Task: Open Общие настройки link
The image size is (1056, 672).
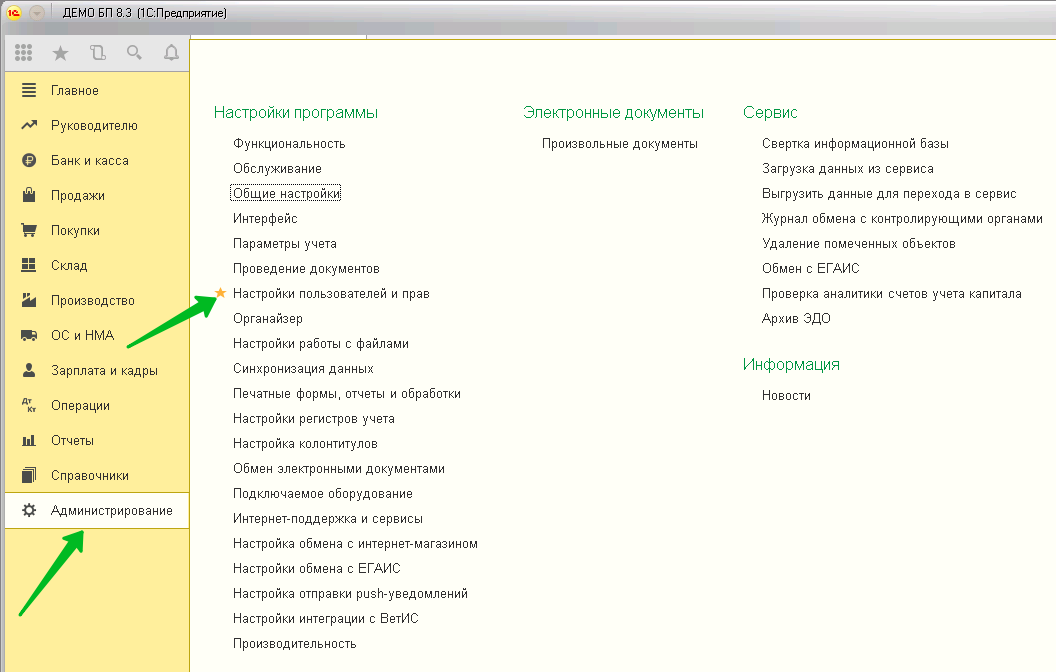Action: click(x=286, y=194)
